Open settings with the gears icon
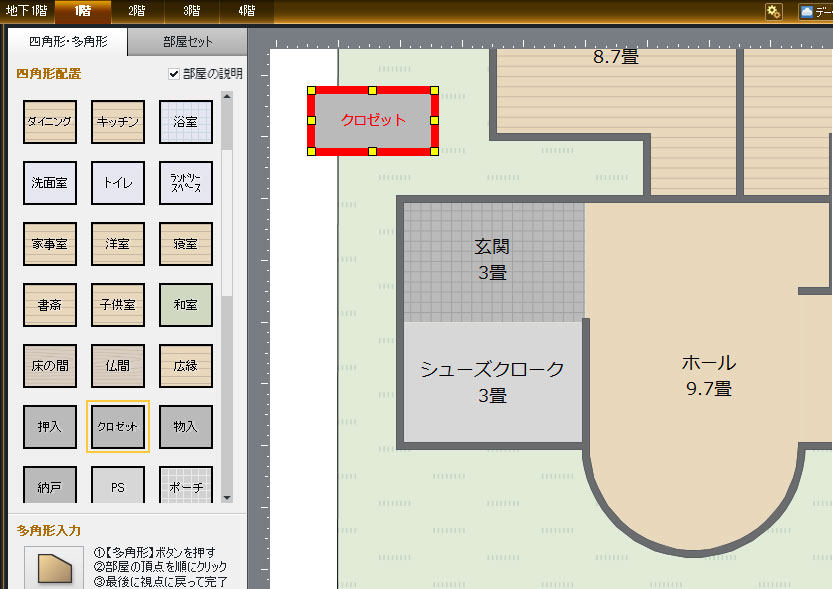The width and height of the screenshot is (833, 589). click(773, 12)
